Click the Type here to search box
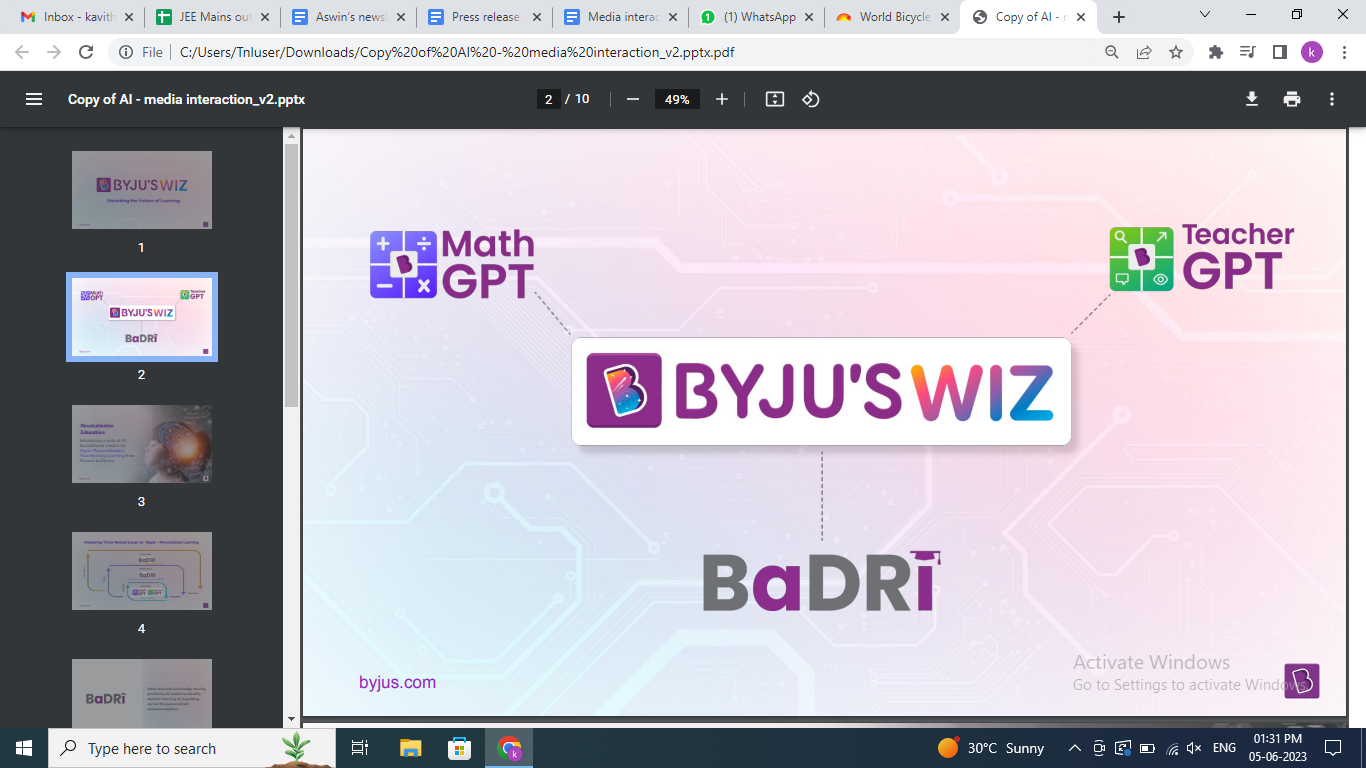The image size is (1366, 768). click(x=191, y=748)
